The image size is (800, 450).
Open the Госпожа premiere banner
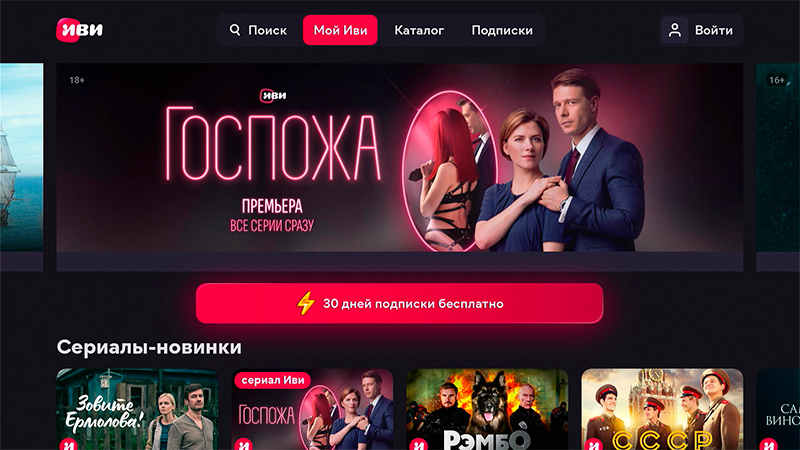click(399, 157)
